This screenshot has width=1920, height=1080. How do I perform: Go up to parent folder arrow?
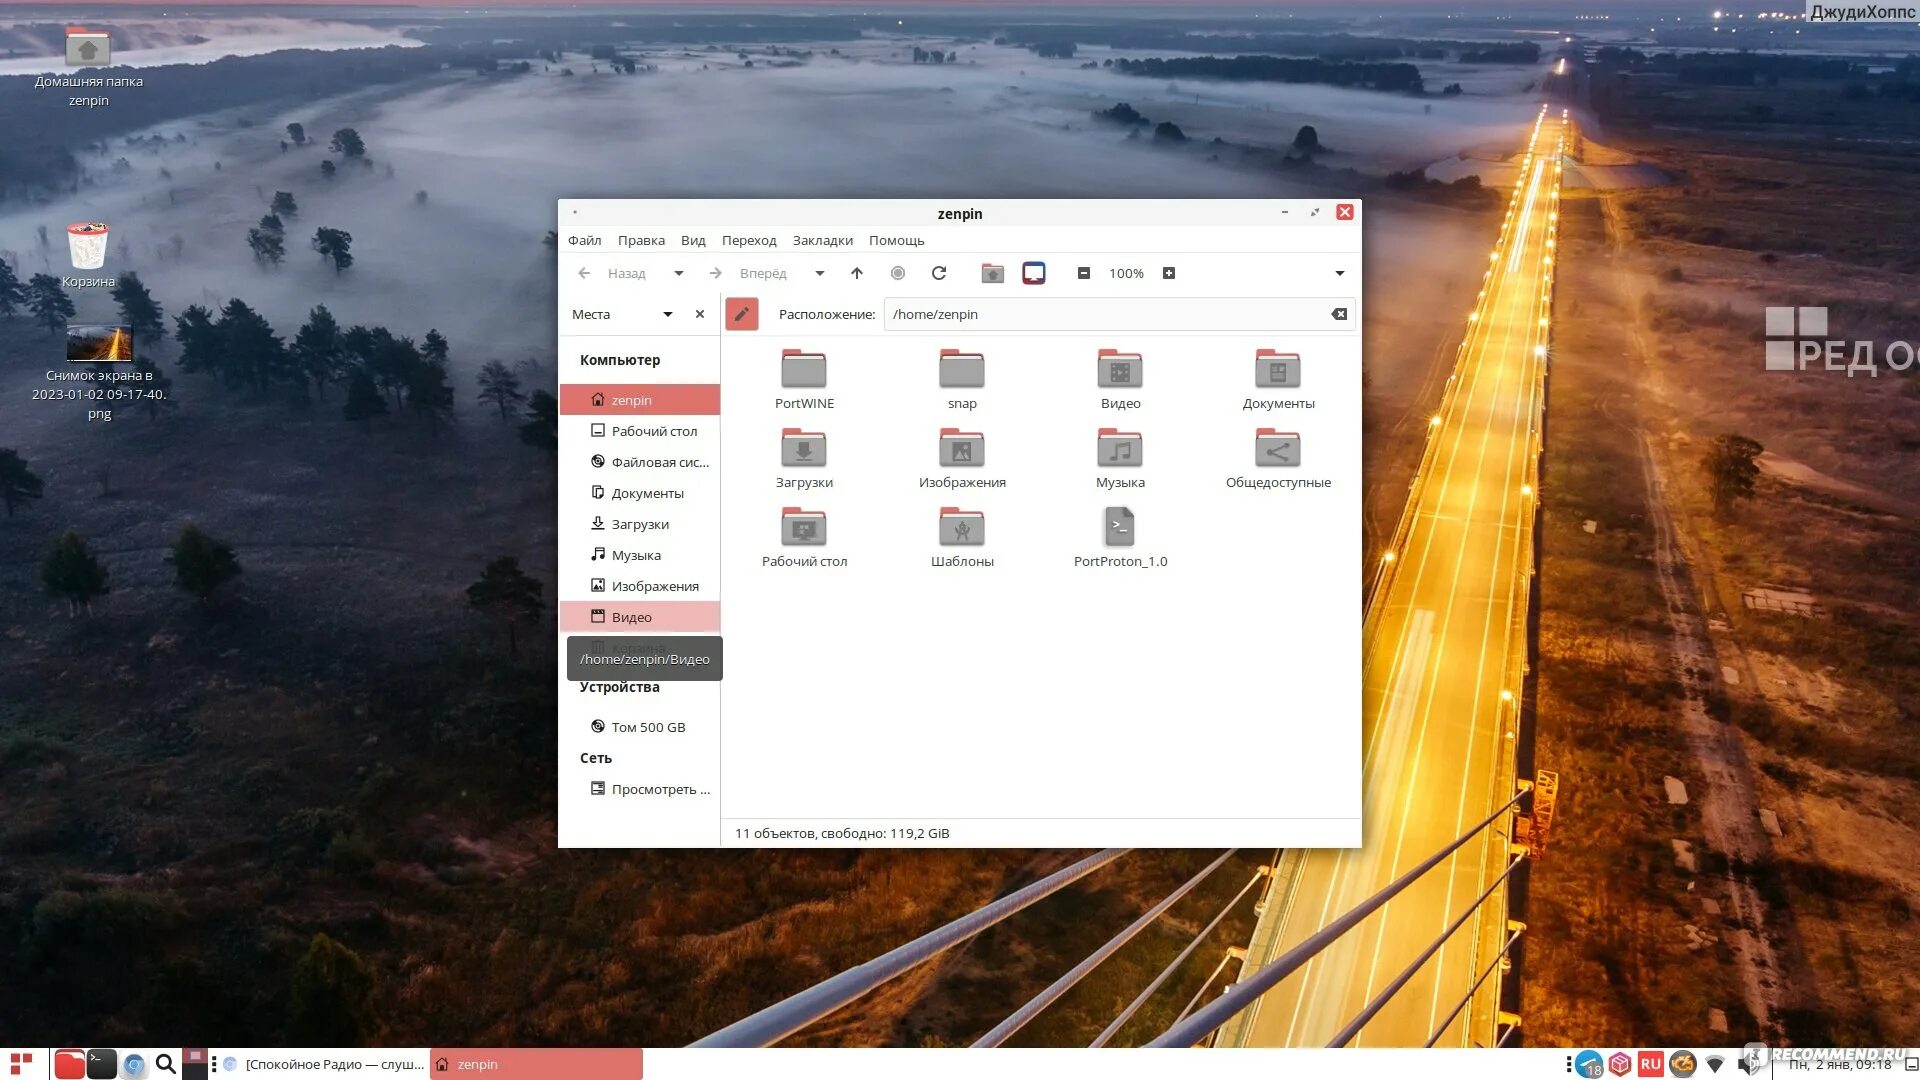(x=857, y=273)
